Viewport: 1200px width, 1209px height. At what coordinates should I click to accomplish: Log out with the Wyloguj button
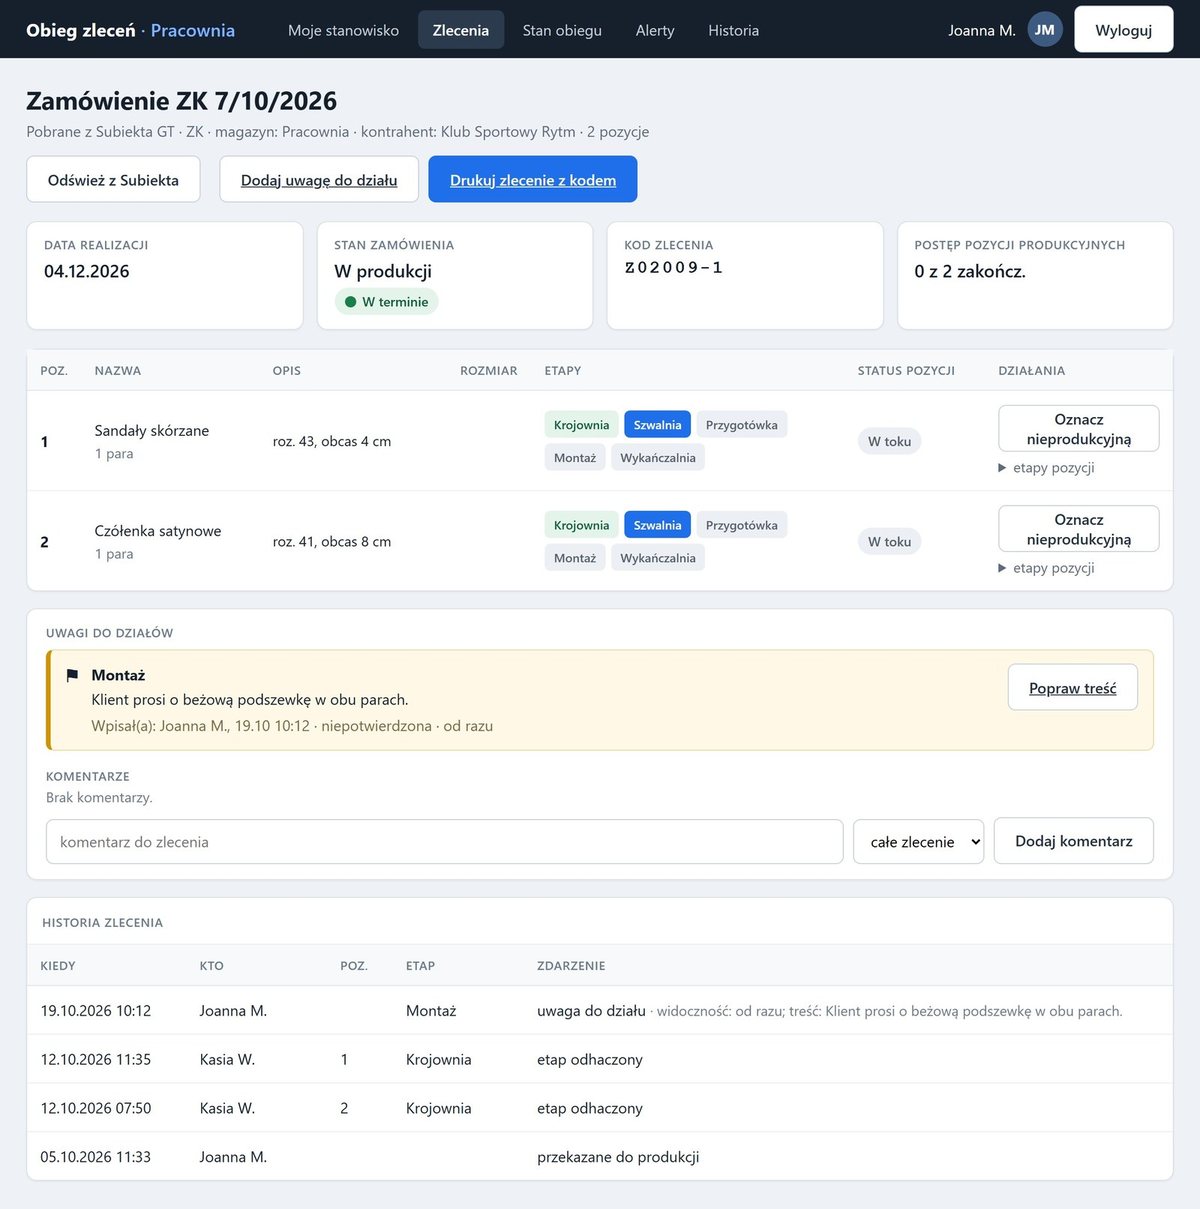point(1124,30)
